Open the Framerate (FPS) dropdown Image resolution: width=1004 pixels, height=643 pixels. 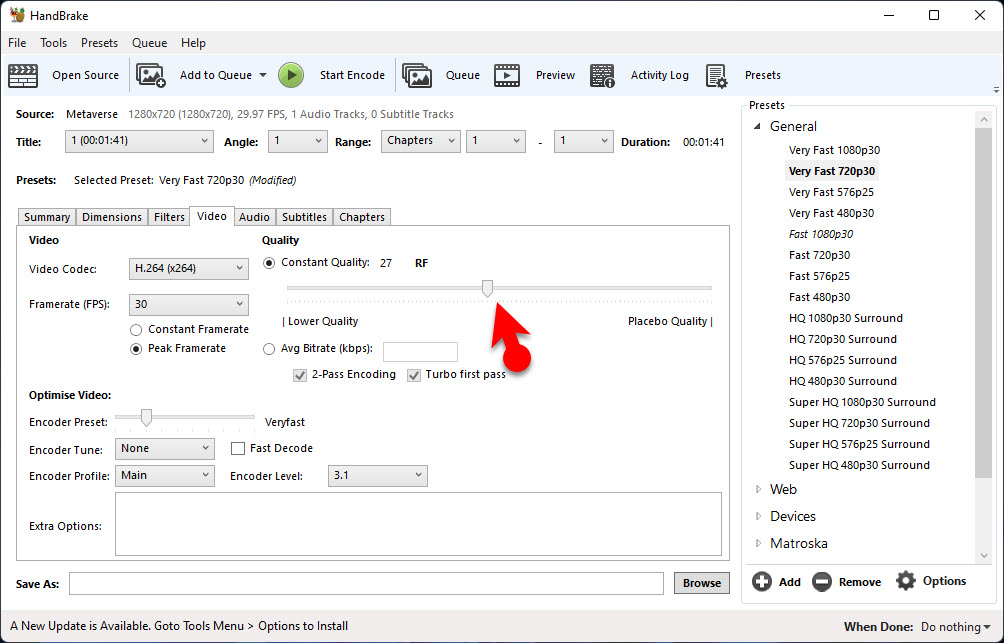coord(189,304)
